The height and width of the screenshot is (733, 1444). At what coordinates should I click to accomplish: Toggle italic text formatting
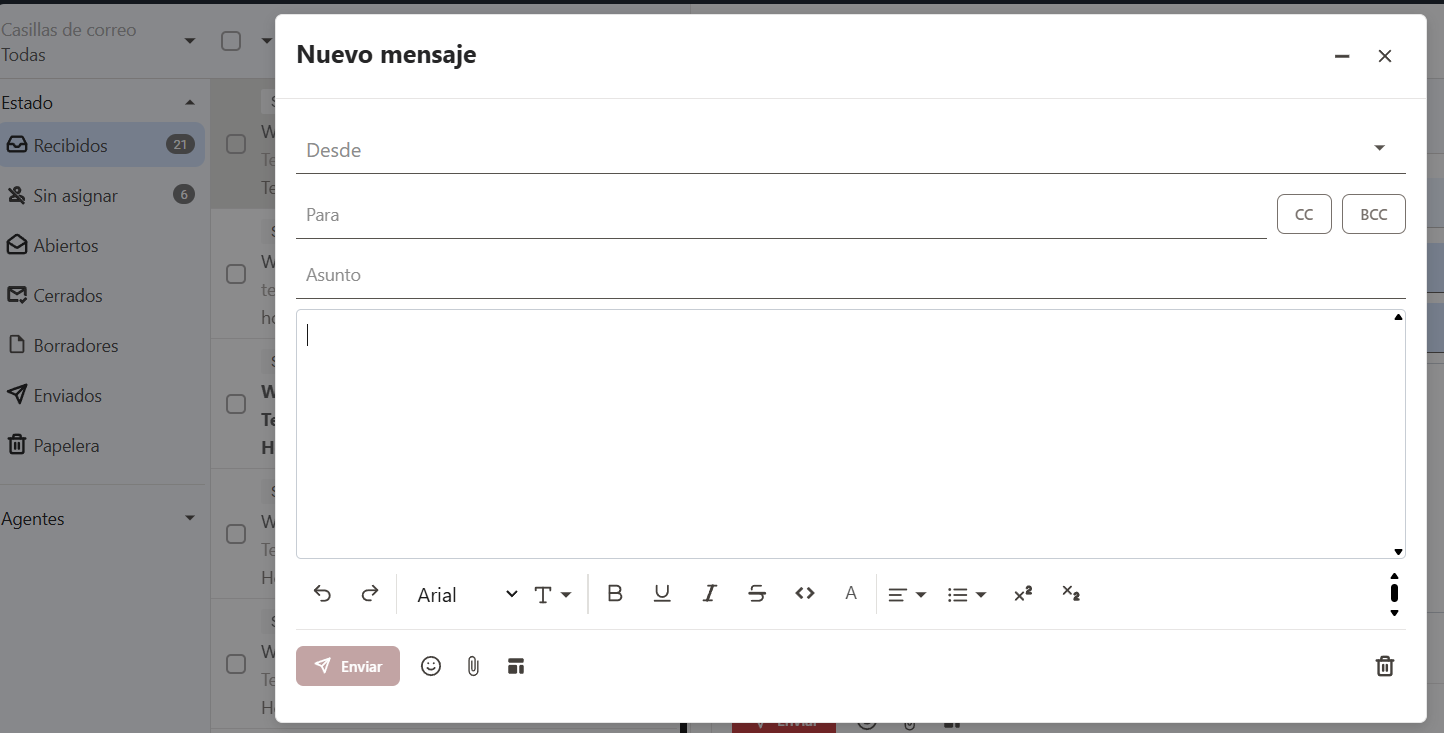[x=709, y=594]
